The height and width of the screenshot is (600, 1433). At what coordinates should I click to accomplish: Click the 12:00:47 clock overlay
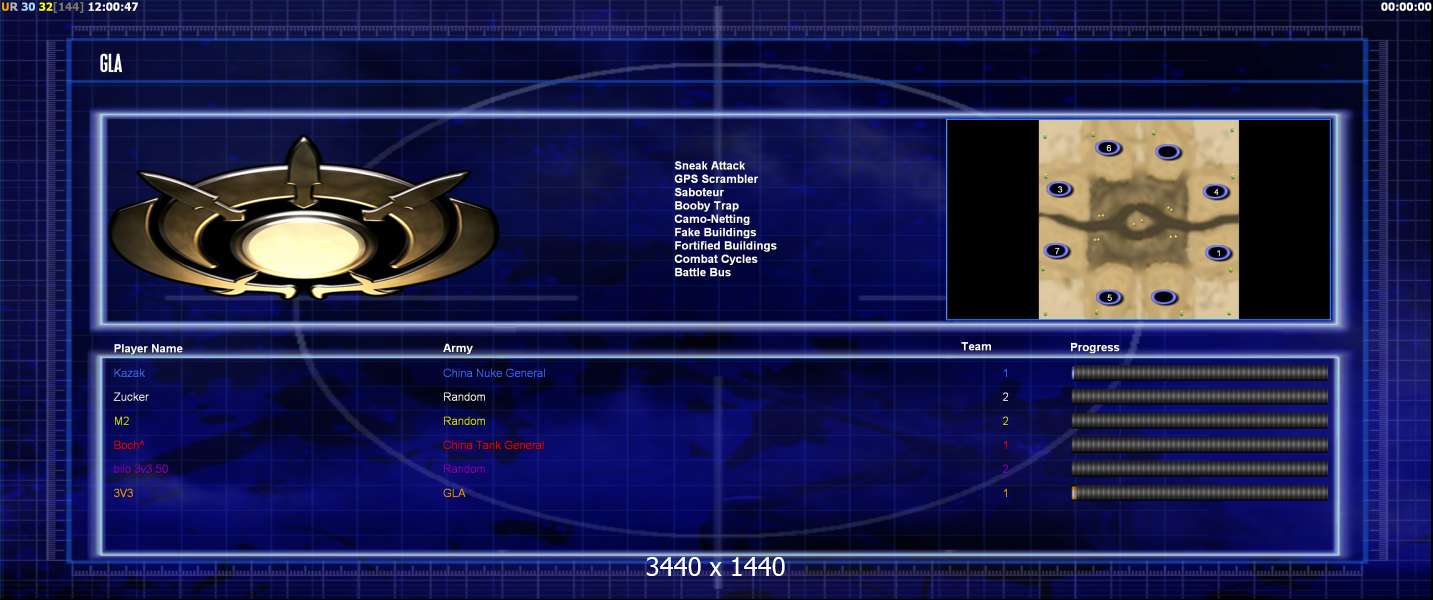pos(113,7)
